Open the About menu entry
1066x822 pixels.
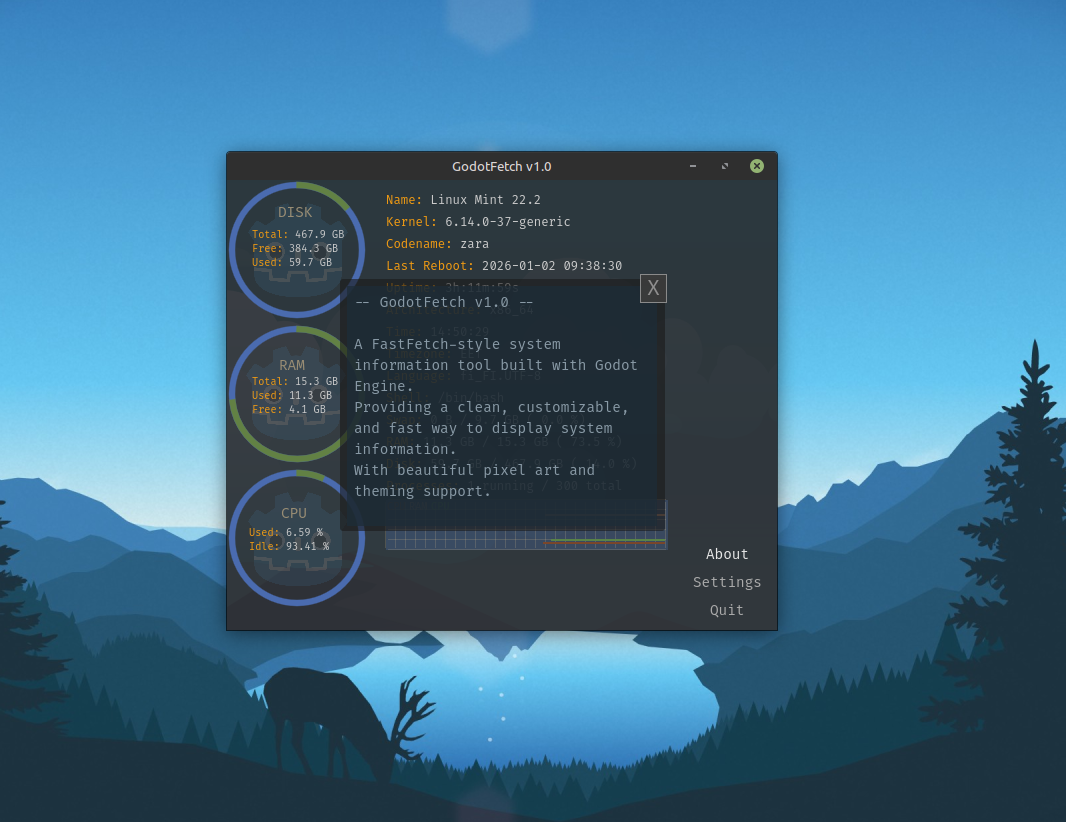(727, 554)
